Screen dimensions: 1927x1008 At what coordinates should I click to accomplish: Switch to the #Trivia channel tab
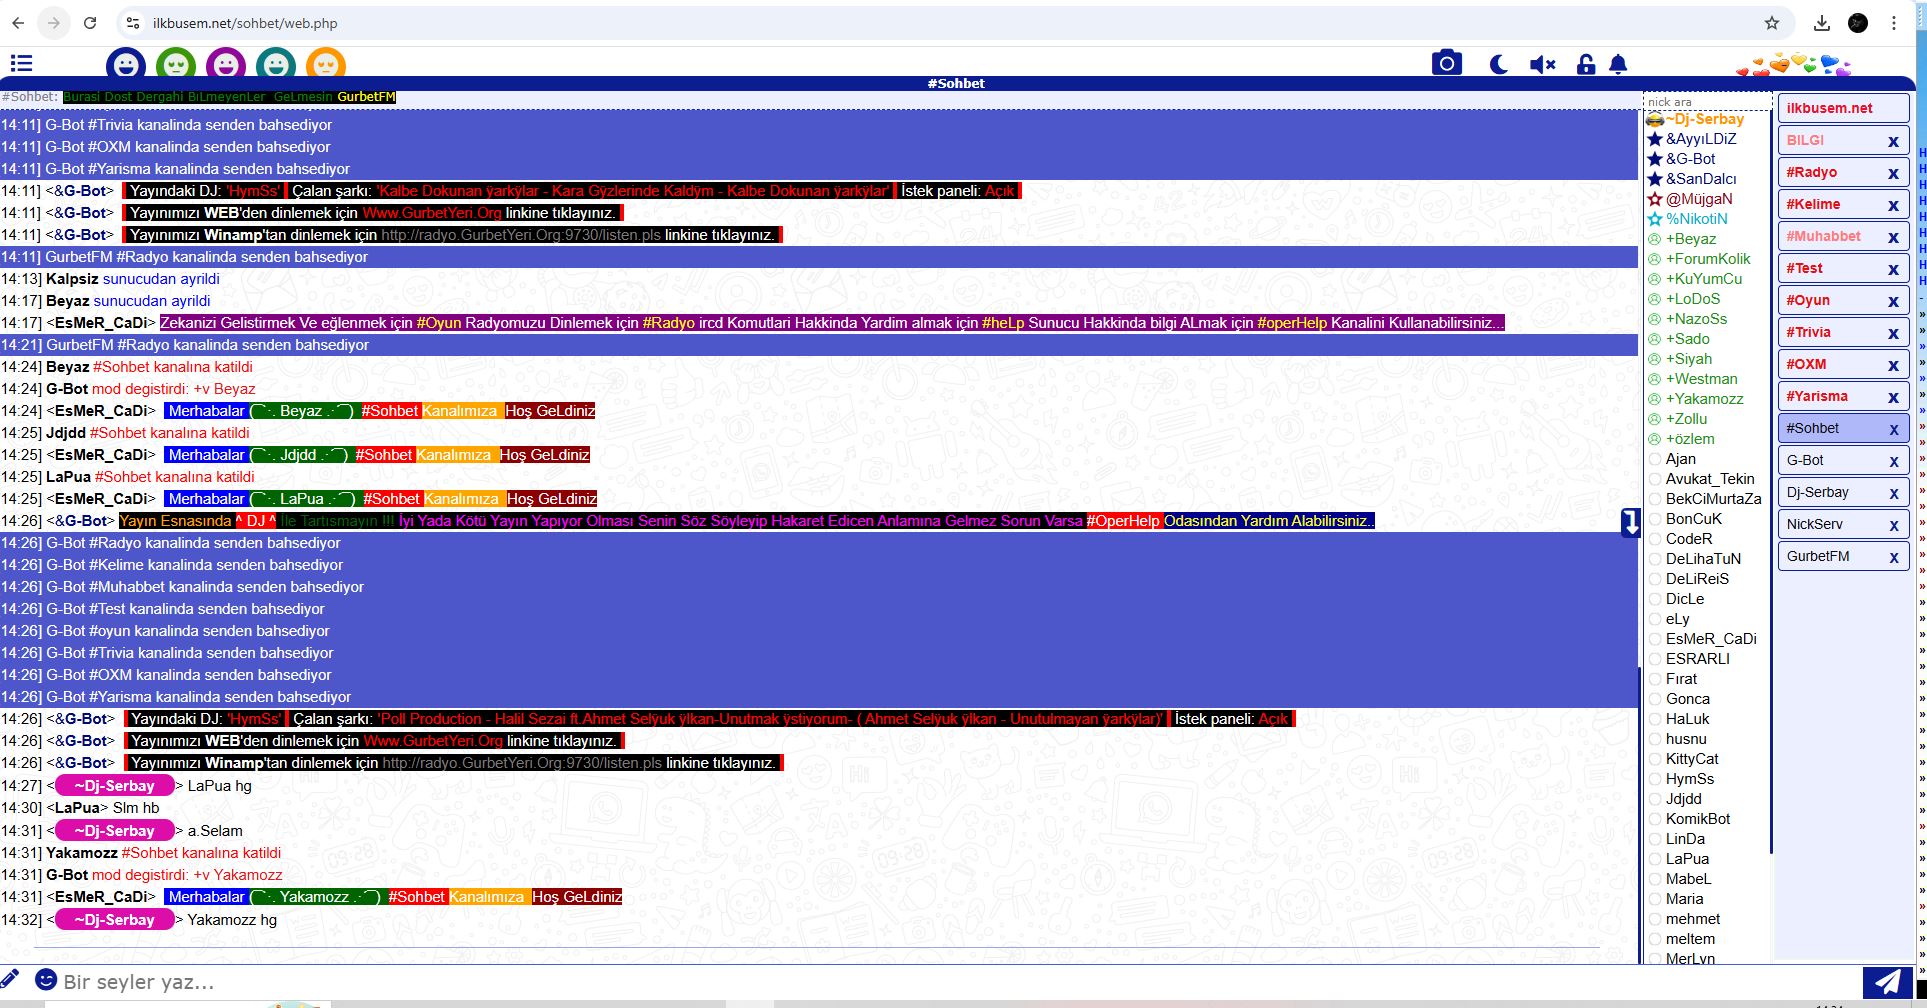tap(1809, 332)
